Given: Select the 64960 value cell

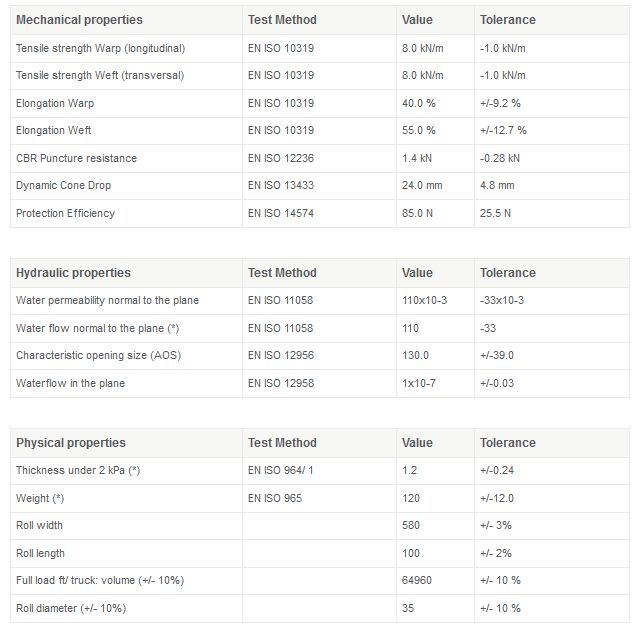Looking at the screenshot, I should (416, 580).
